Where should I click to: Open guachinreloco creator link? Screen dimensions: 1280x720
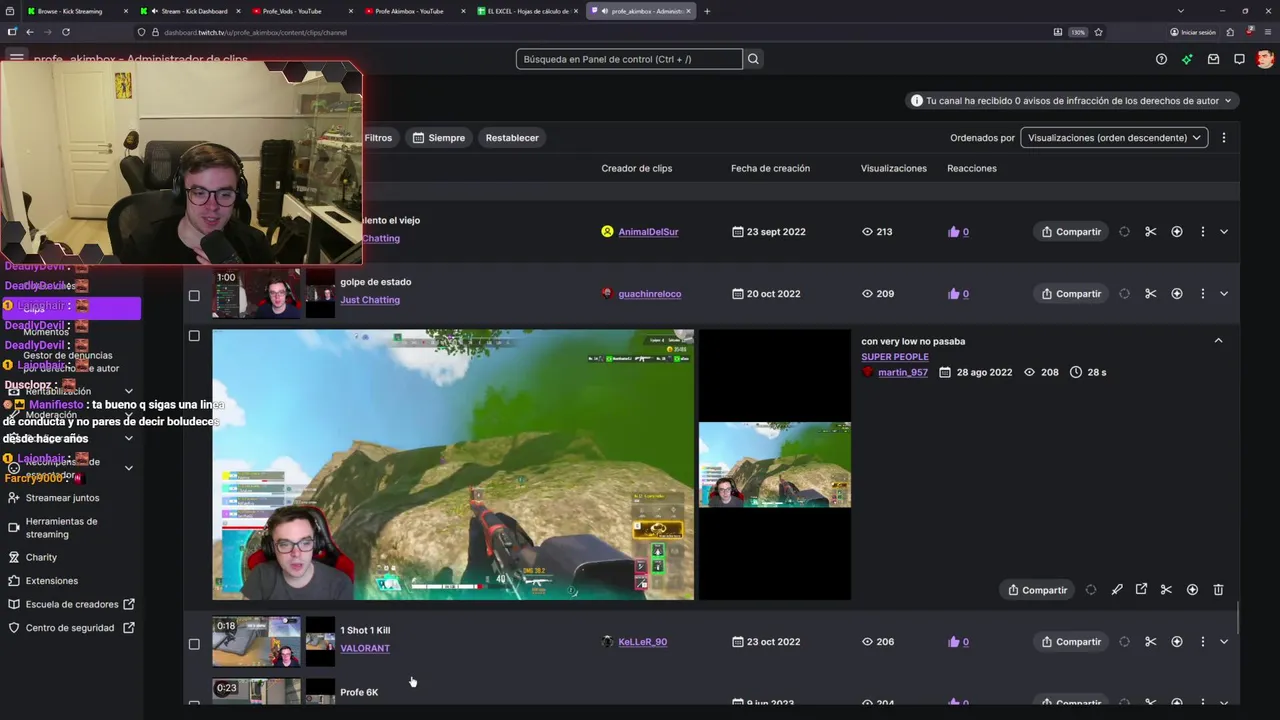click(x=650, y=294)
